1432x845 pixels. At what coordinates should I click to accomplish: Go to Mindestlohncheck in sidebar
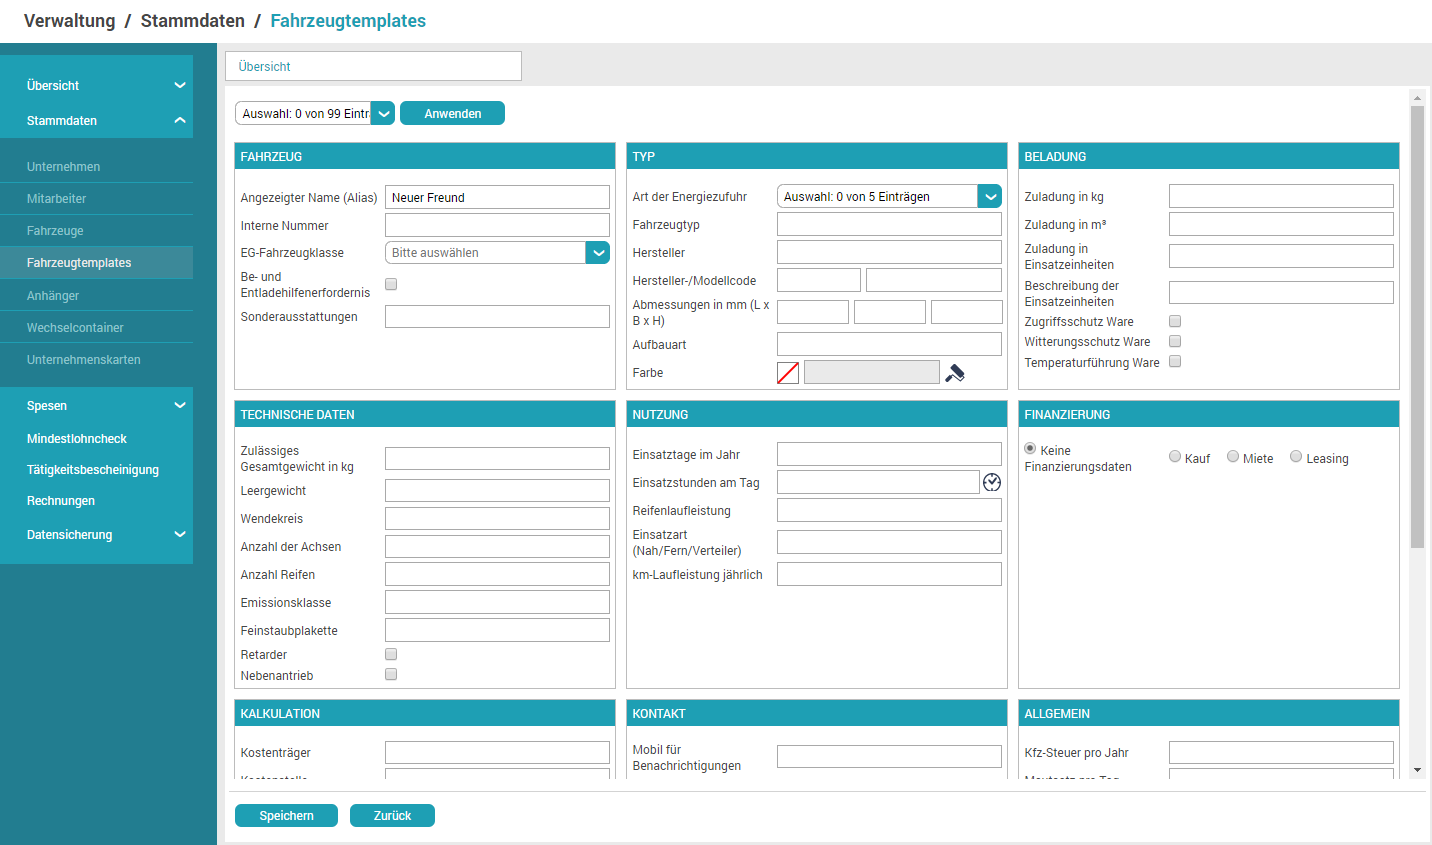point(77,439)
